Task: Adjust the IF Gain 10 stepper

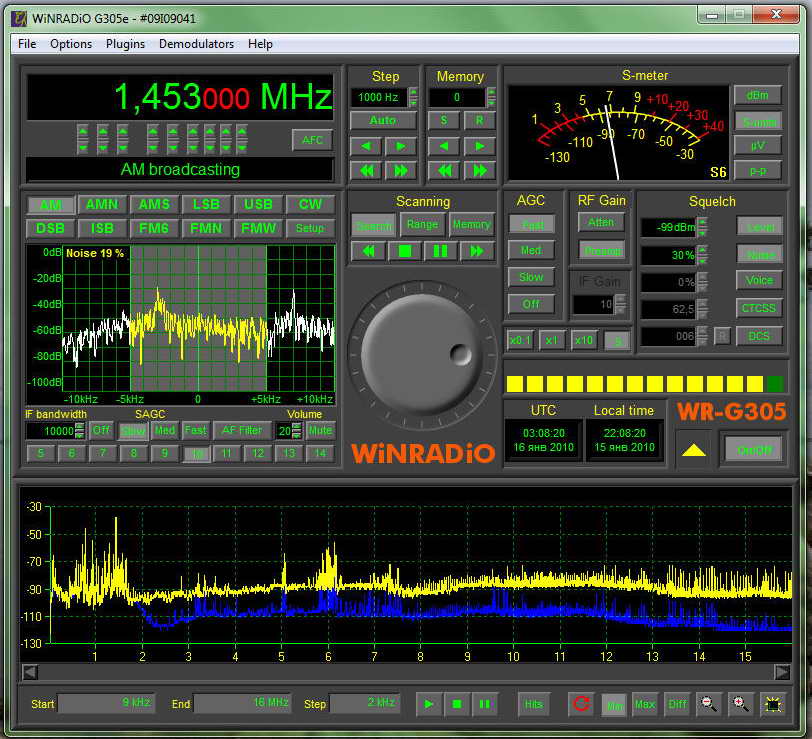Action: tap(619, 305)
